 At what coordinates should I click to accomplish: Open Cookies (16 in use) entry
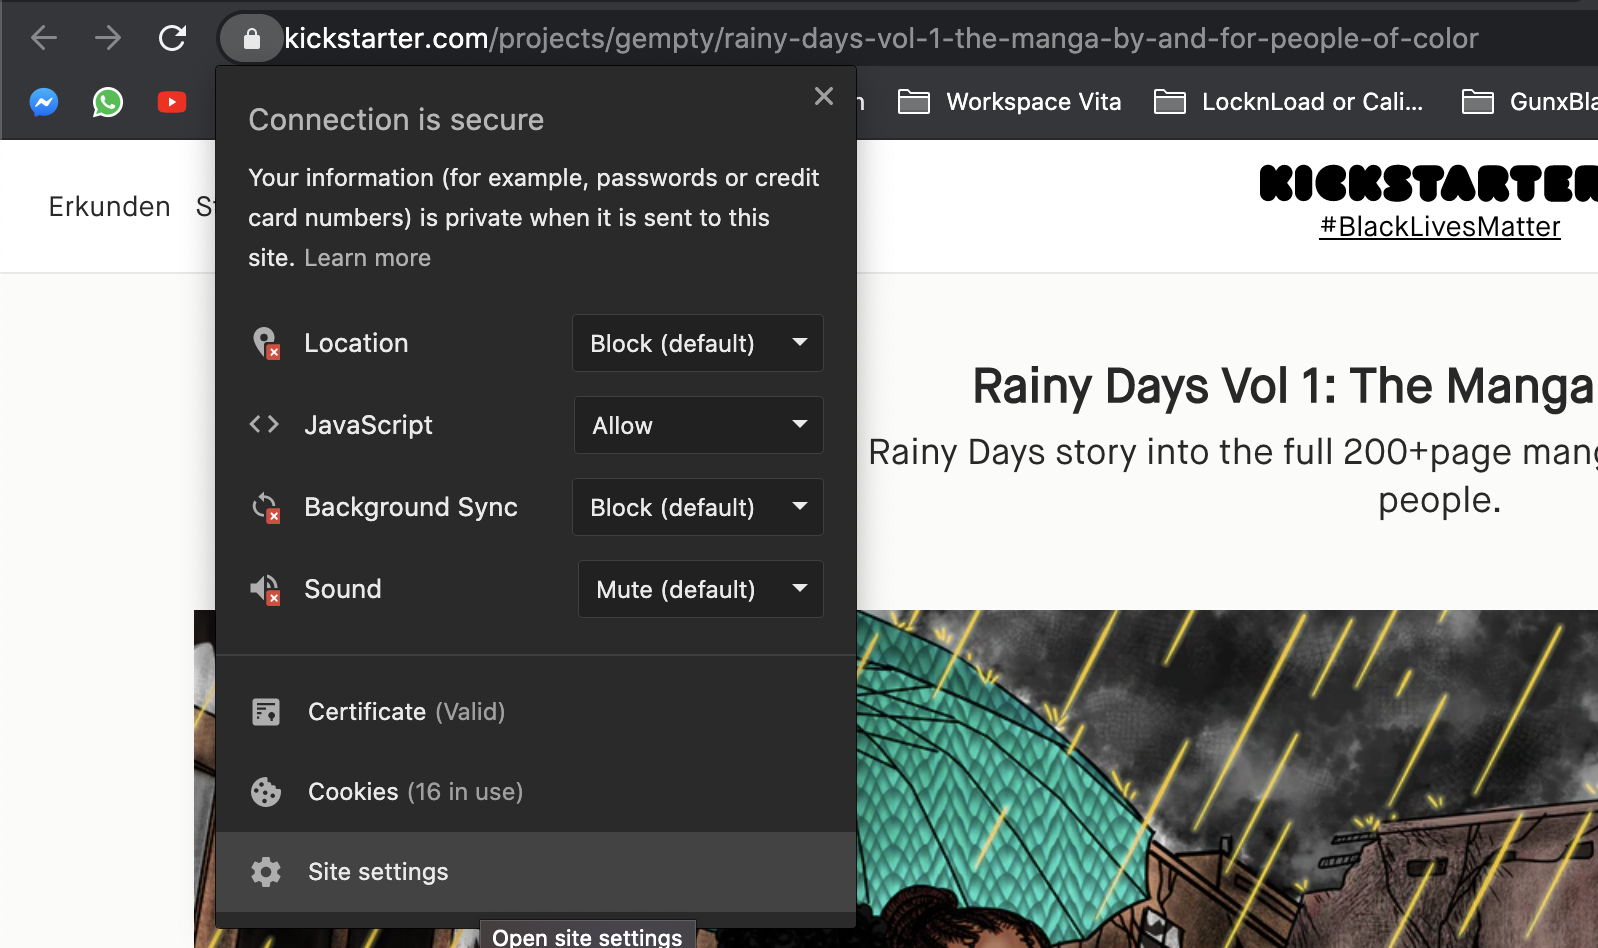pos(536,792)
